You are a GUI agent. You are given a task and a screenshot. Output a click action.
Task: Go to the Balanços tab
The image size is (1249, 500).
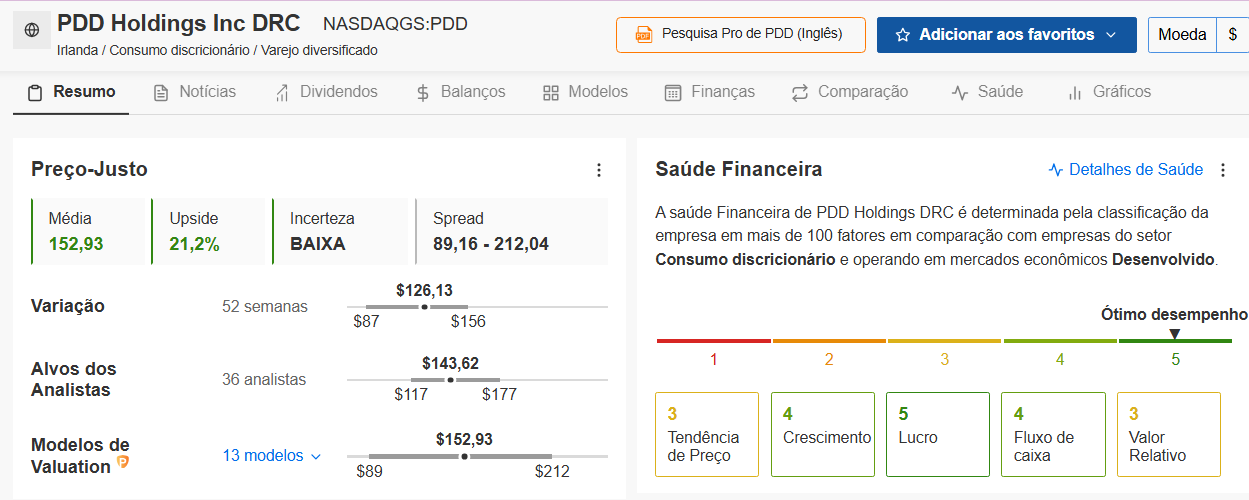[460, 92]
